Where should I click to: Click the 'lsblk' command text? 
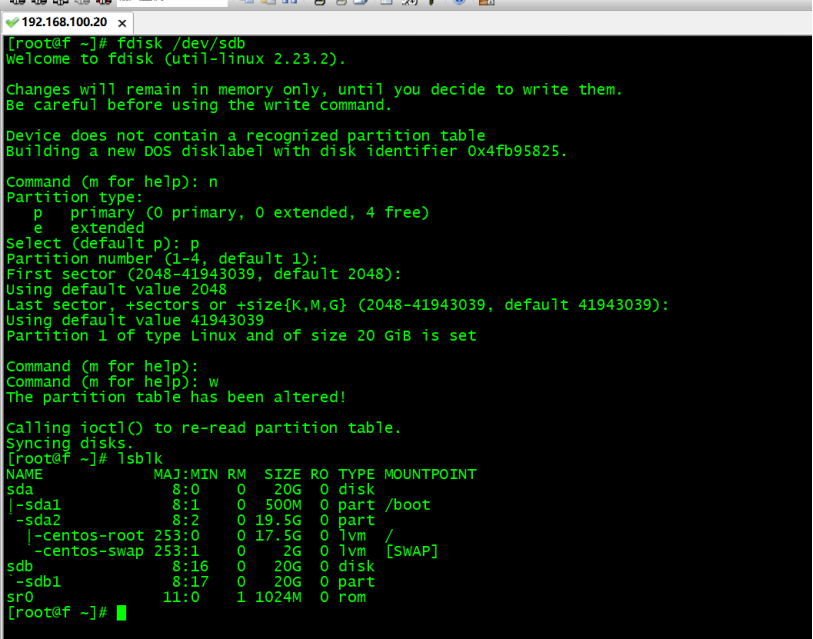pyautogui.click(x=139, y=459)
